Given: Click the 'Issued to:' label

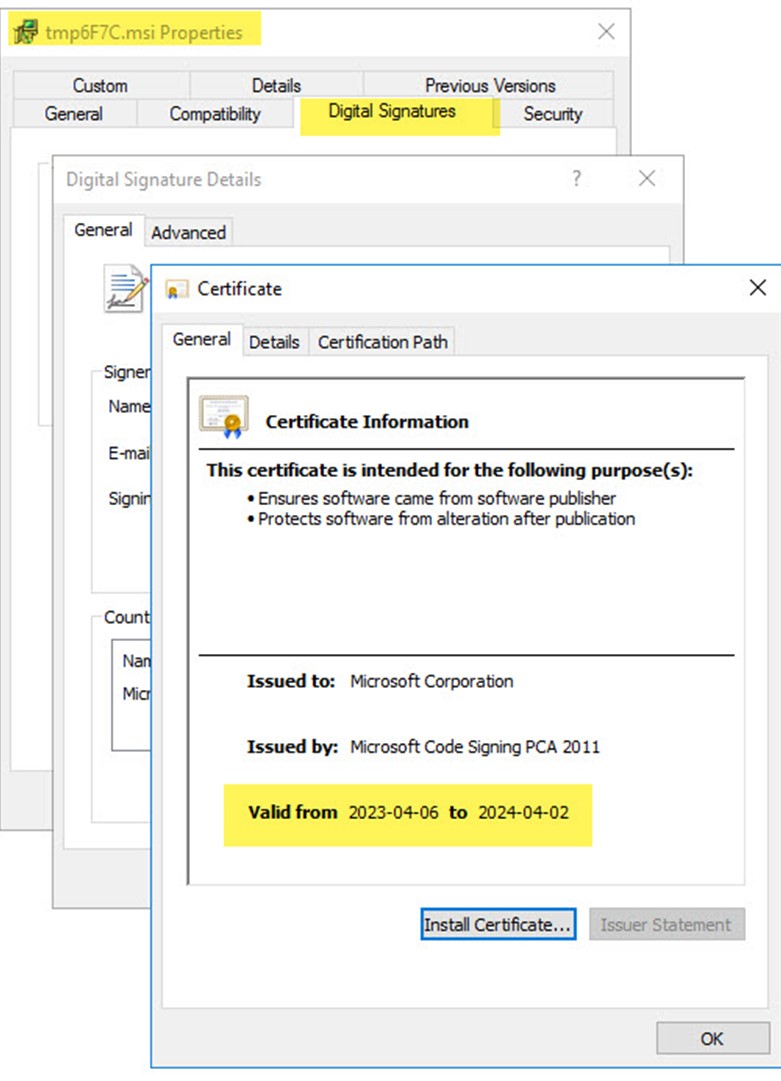Looking at the screenshot, I should (x=291, y=681).
